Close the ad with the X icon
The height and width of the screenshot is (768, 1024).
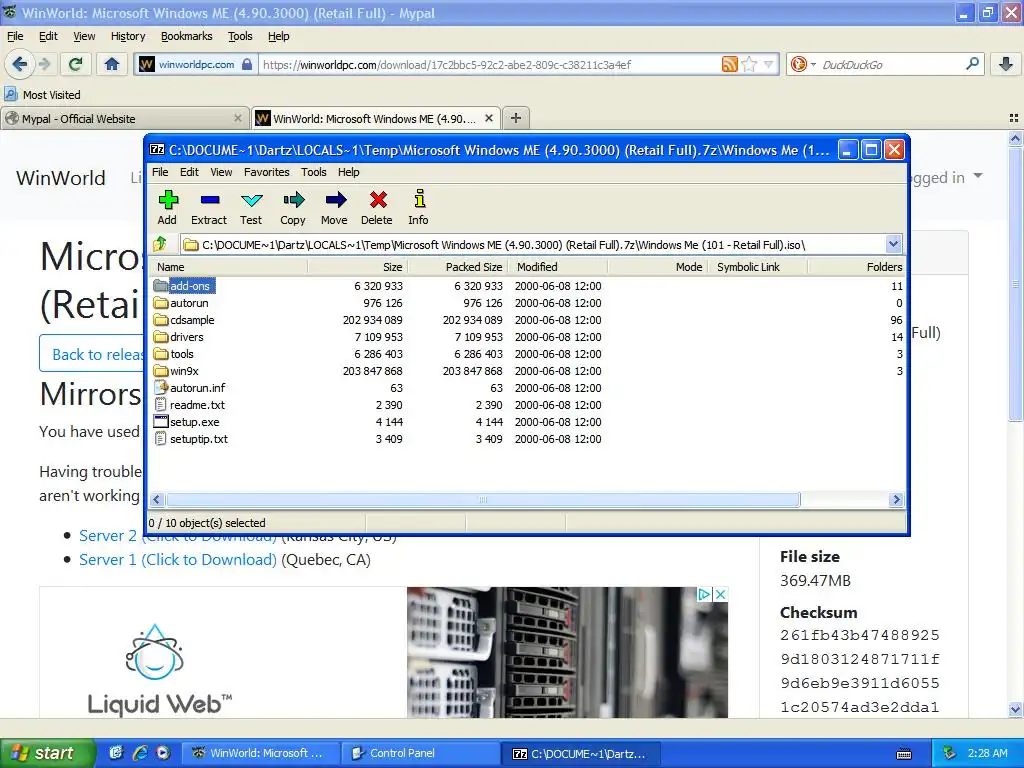tap(720, 594)
